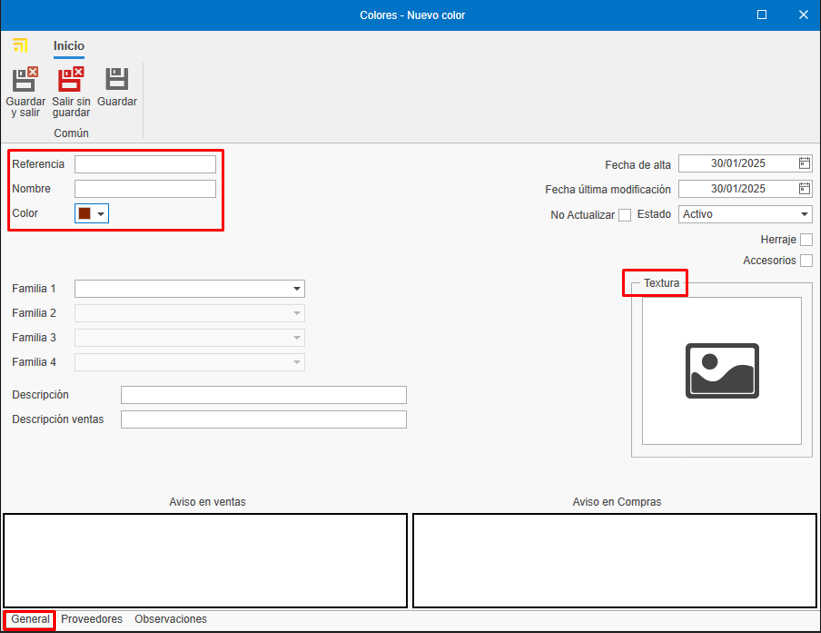Click into the Descripción ventas field

pos(264,420)
